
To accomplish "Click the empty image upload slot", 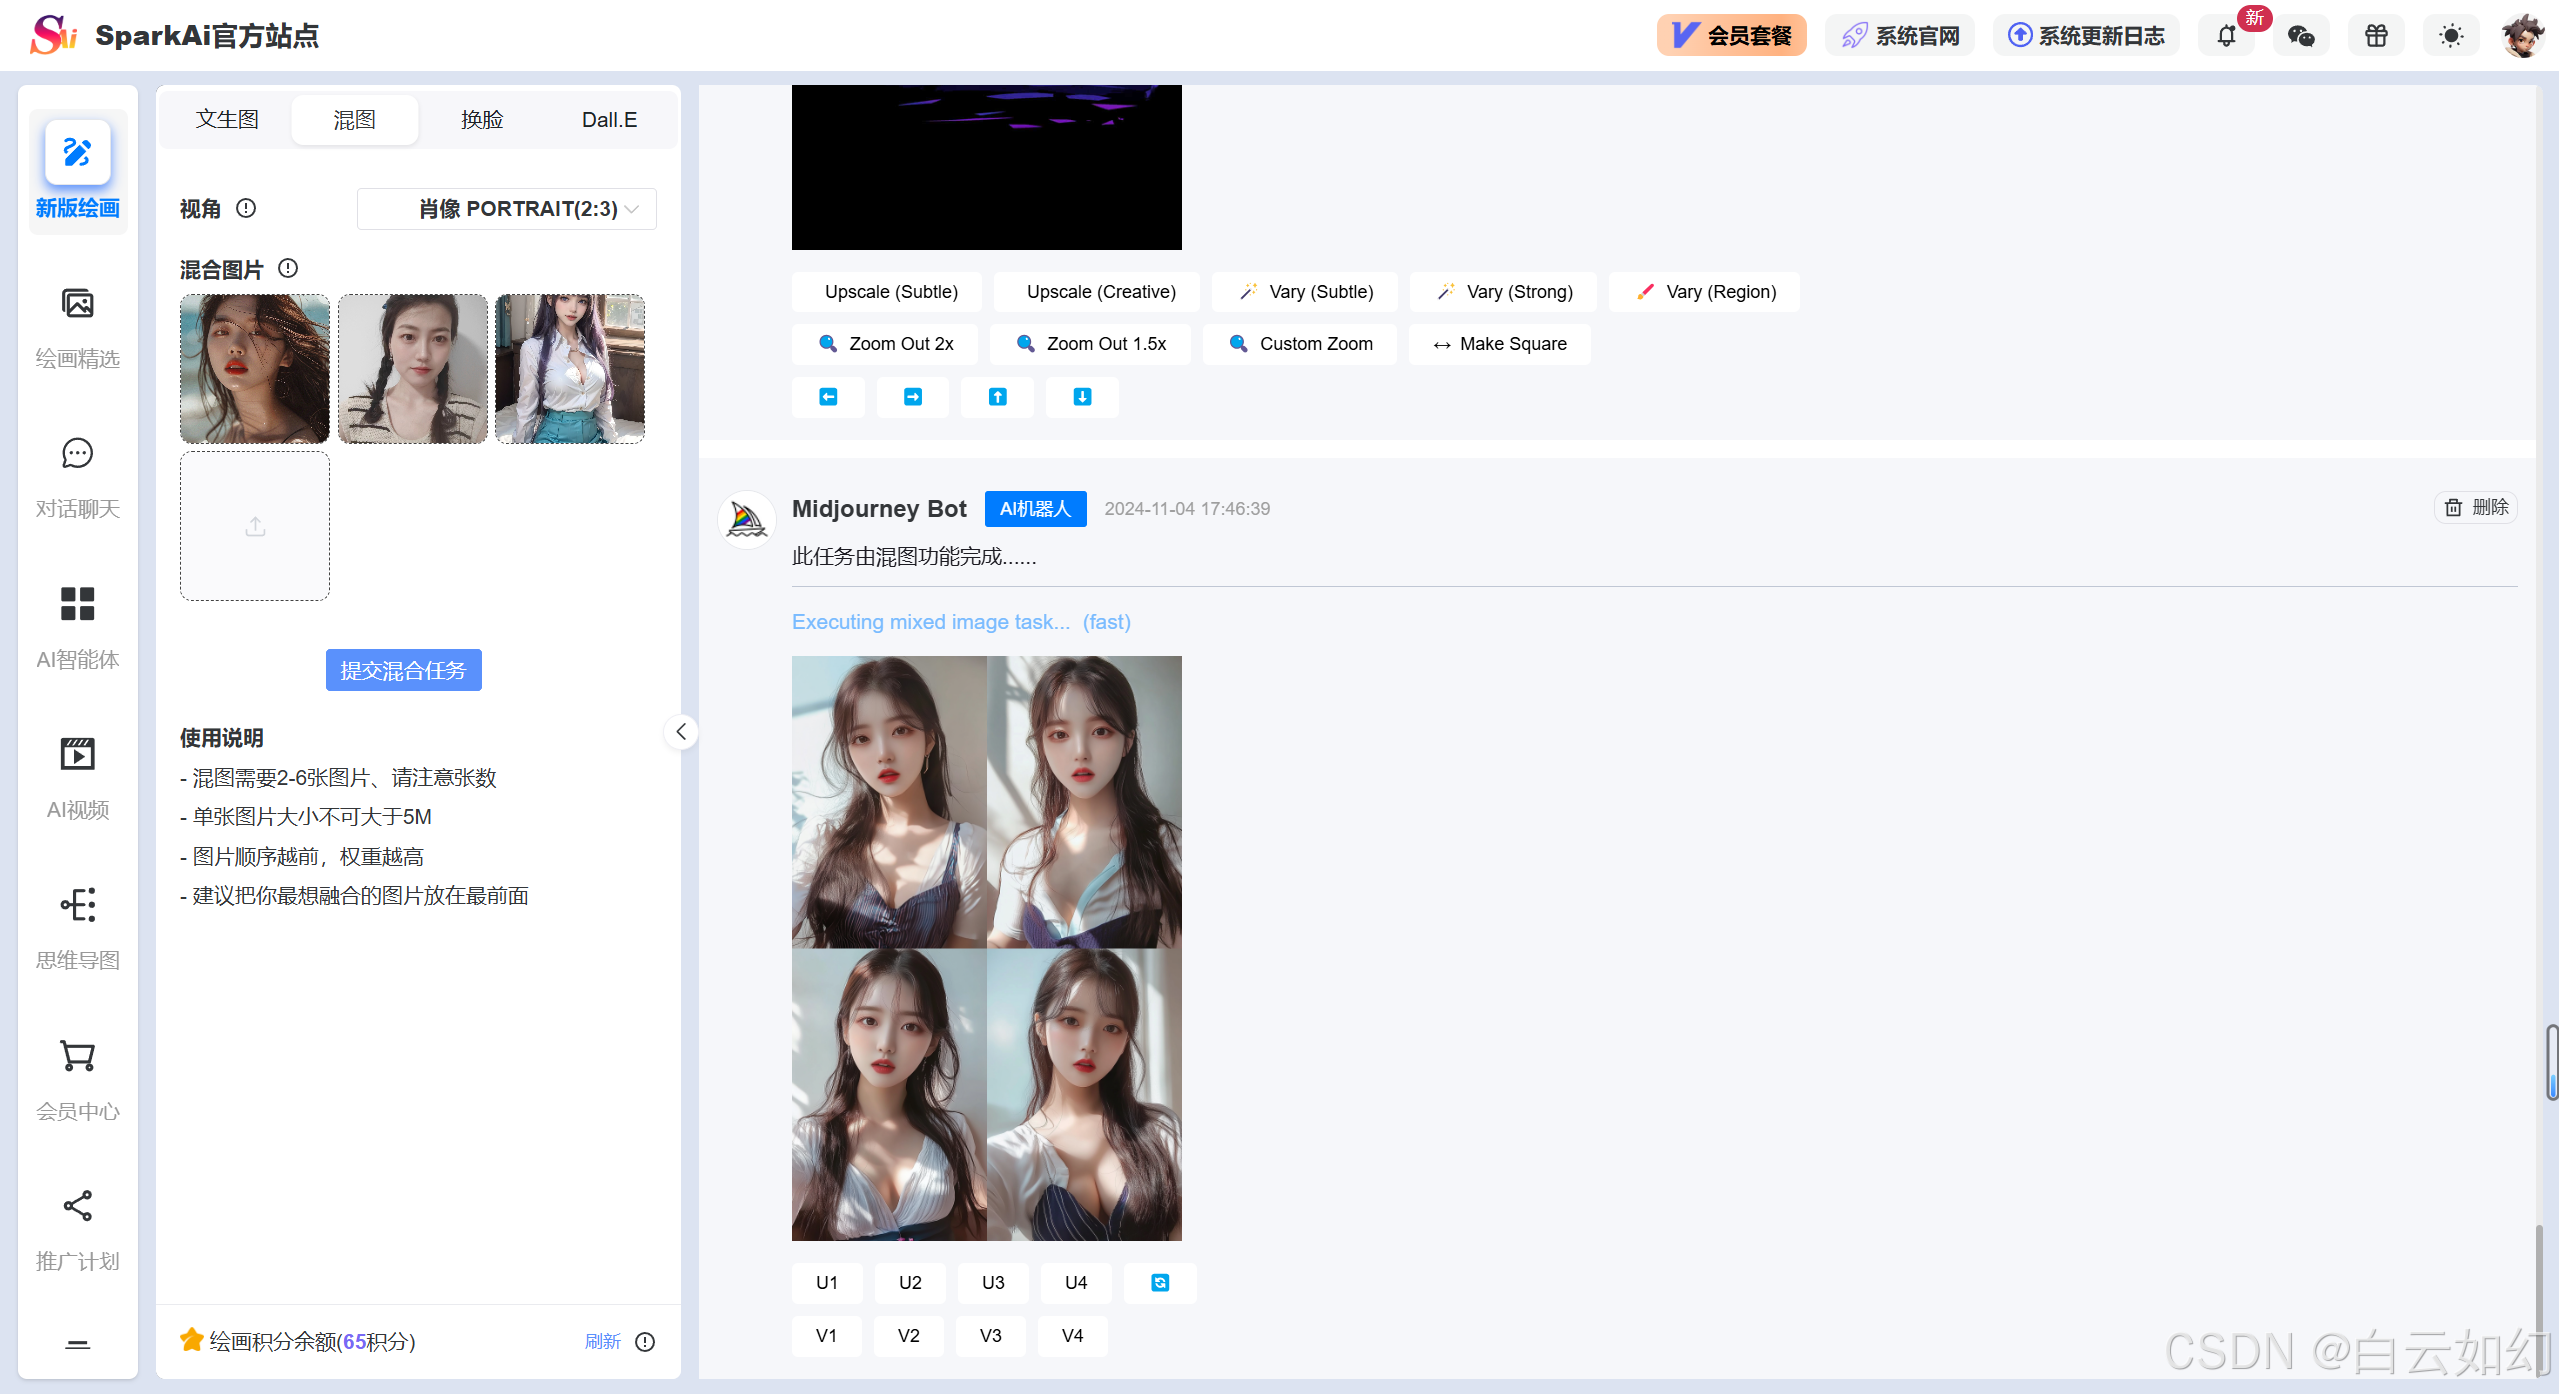I will point(255,526).
